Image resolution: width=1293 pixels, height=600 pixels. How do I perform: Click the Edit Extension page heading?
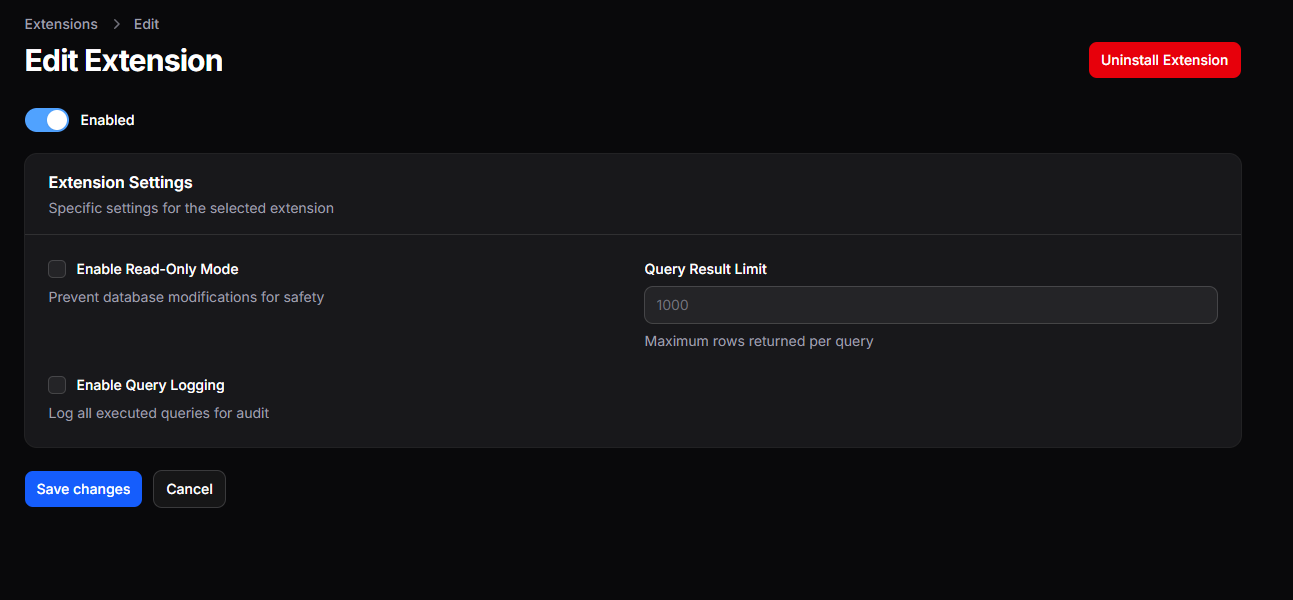tap(123, 61)
